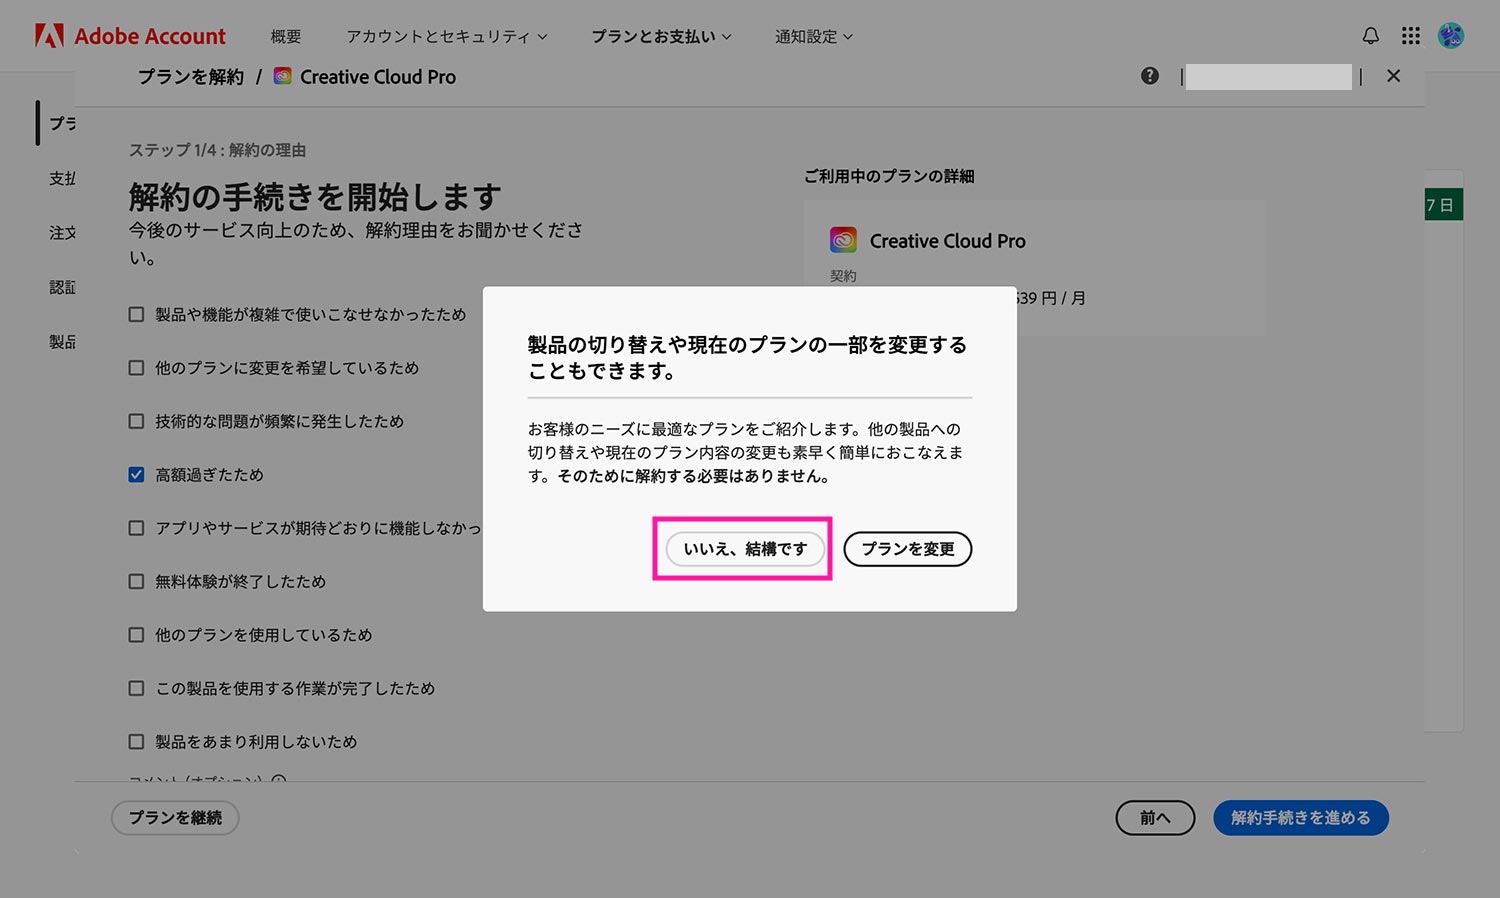Viewport: 1500px width, 898px height.
Task: Open the notifications bell
Action: 1370,35
